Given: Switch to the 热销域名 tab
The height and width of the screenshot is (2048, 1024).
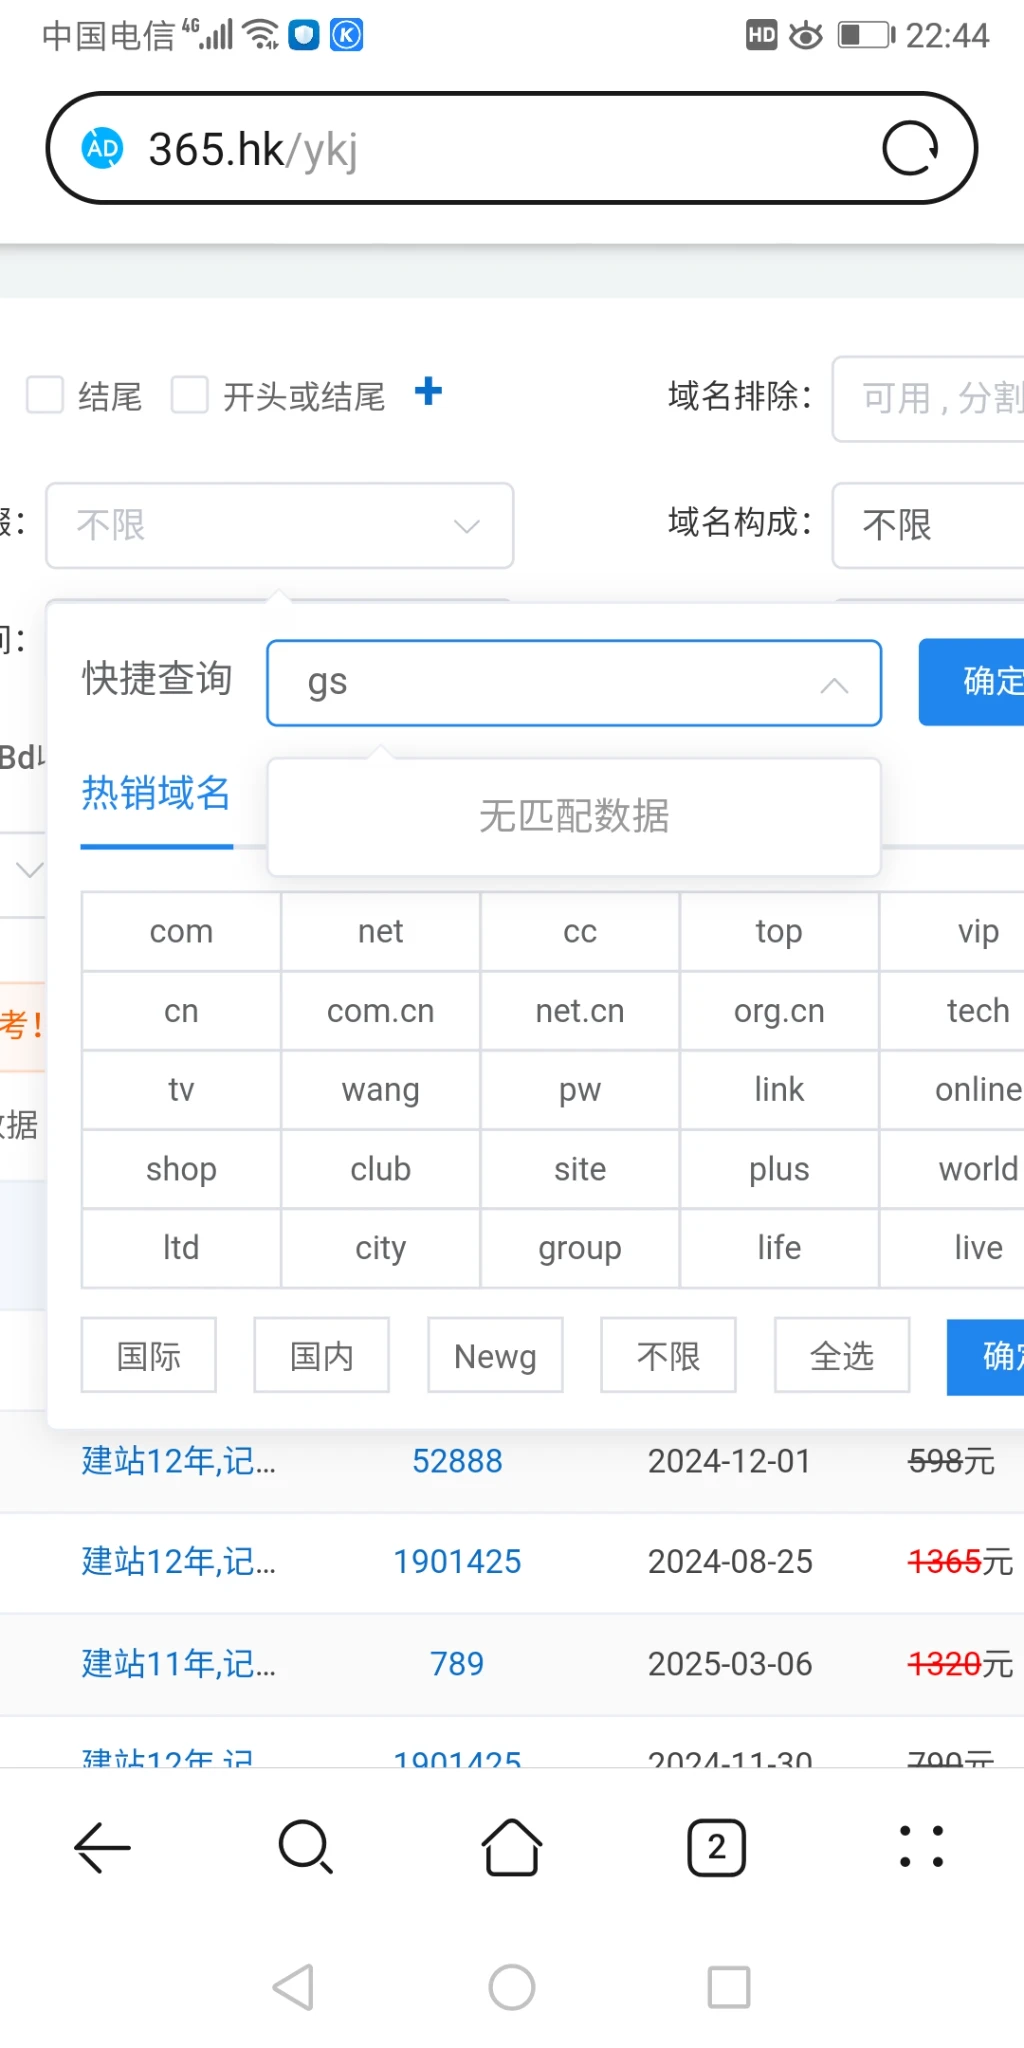Looking at the screenshot, I should pos(156,794).
